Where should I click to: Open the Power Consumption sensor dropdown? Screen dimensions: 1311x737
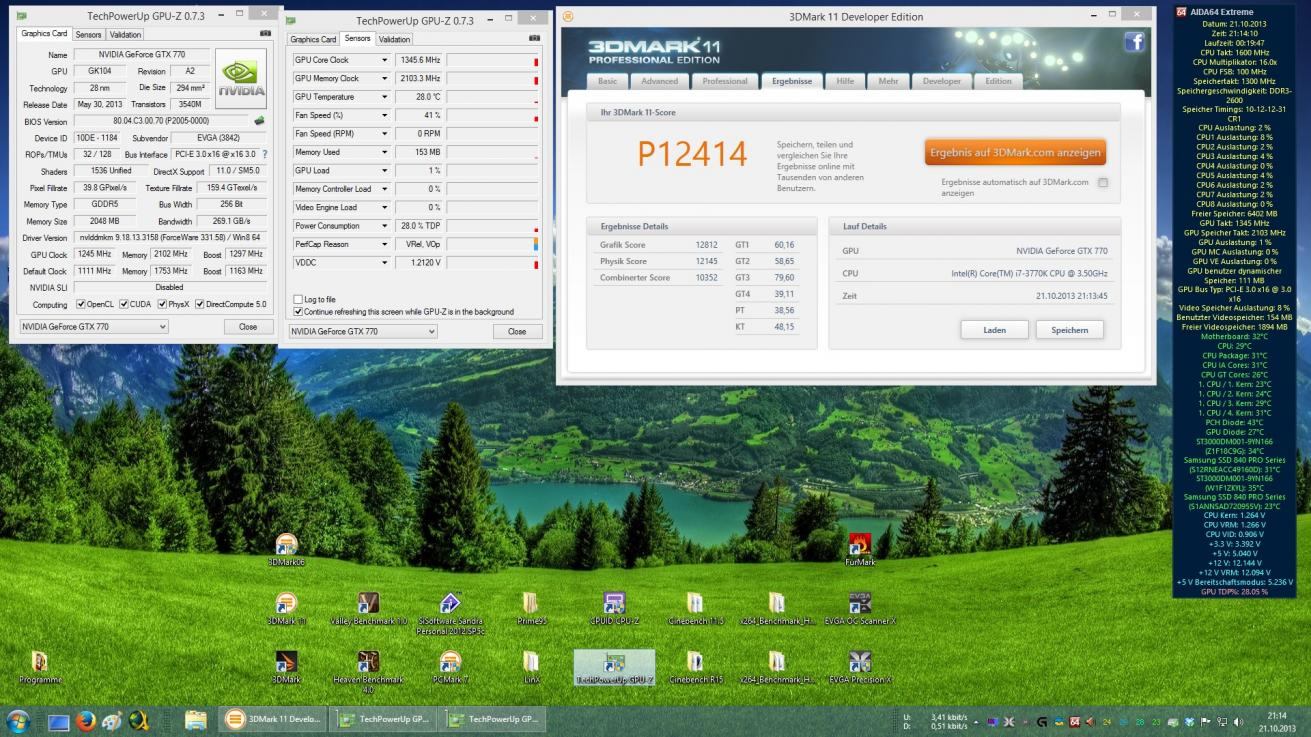click(384, 226)
